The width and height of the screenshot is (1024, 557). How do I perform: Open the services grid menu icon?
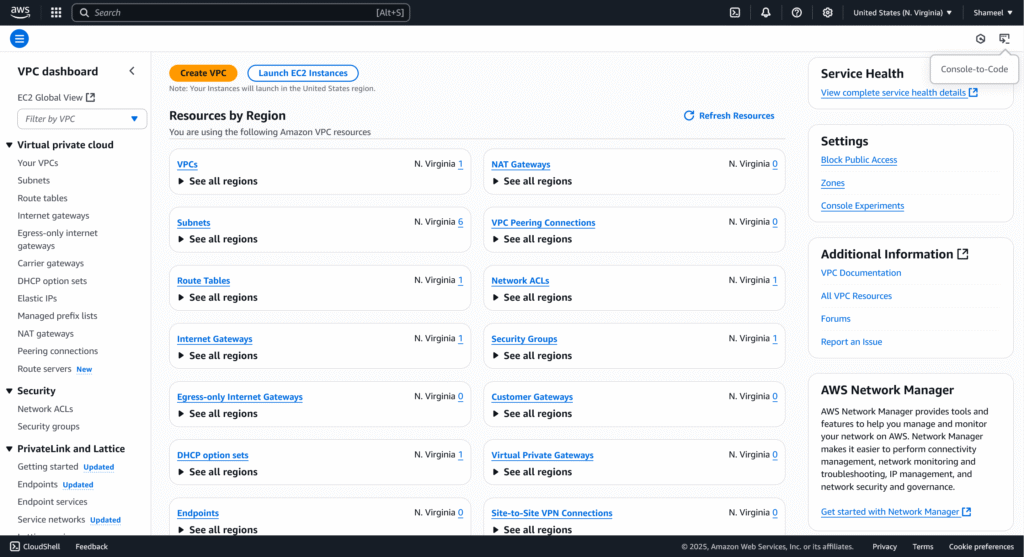click(x=56, y=12)
